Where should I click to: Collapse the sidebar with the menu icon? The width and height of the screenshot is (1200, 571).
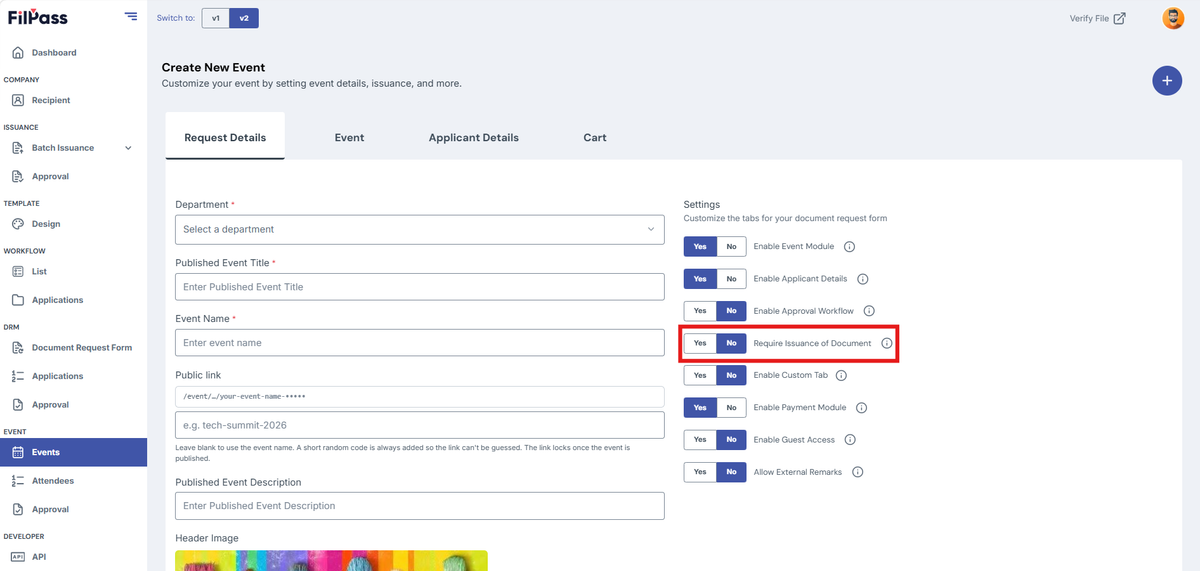point(131,16)
